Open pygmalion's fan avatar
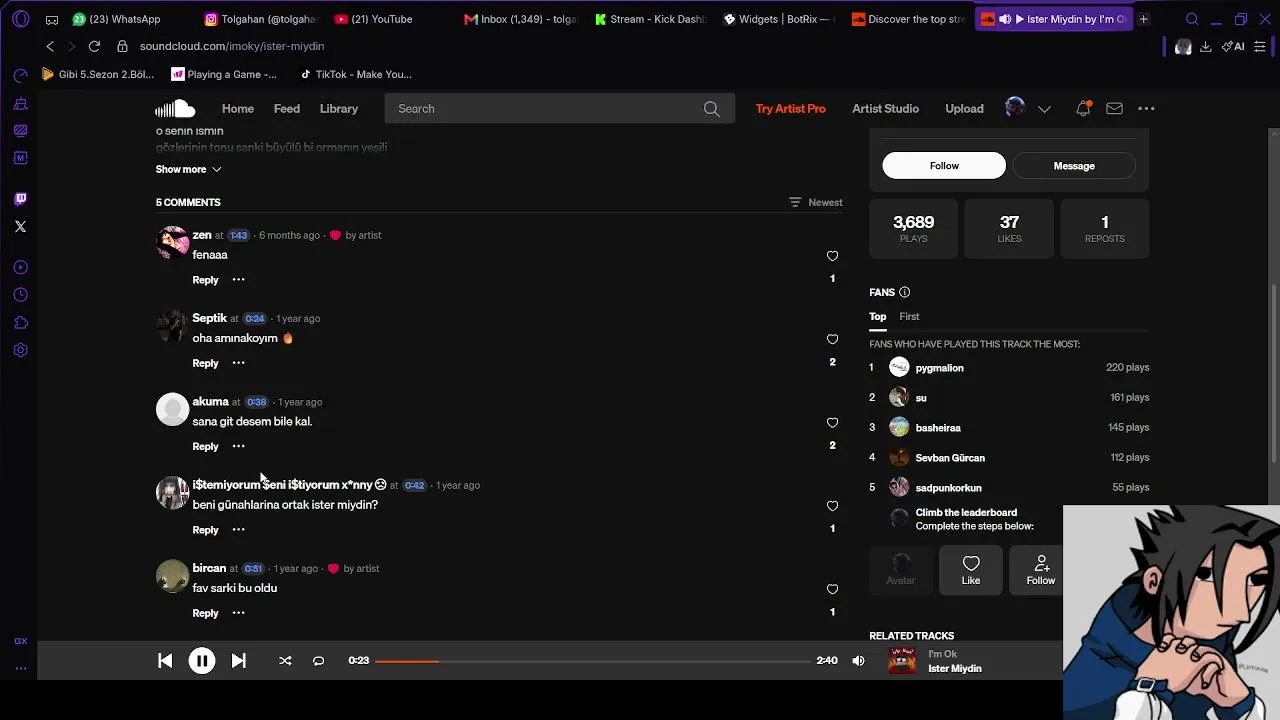The width and height of the screenshot is (1280, 720). [899, 367]
